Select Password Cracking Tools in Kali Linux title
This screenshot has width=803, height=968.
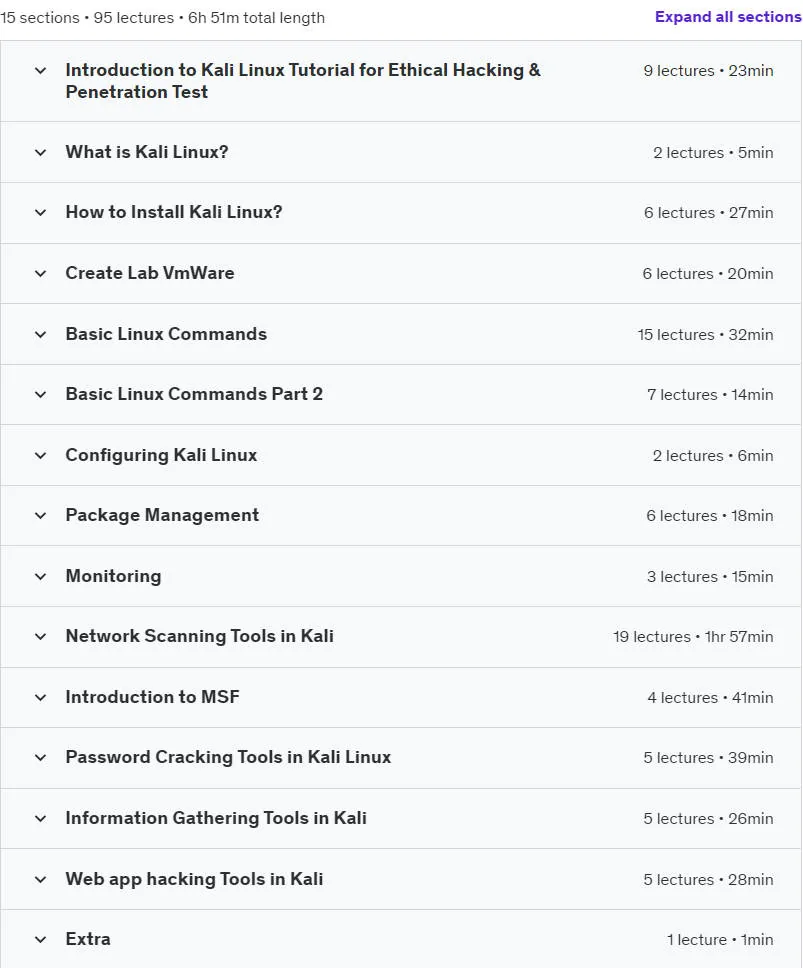tap(228, 757)
